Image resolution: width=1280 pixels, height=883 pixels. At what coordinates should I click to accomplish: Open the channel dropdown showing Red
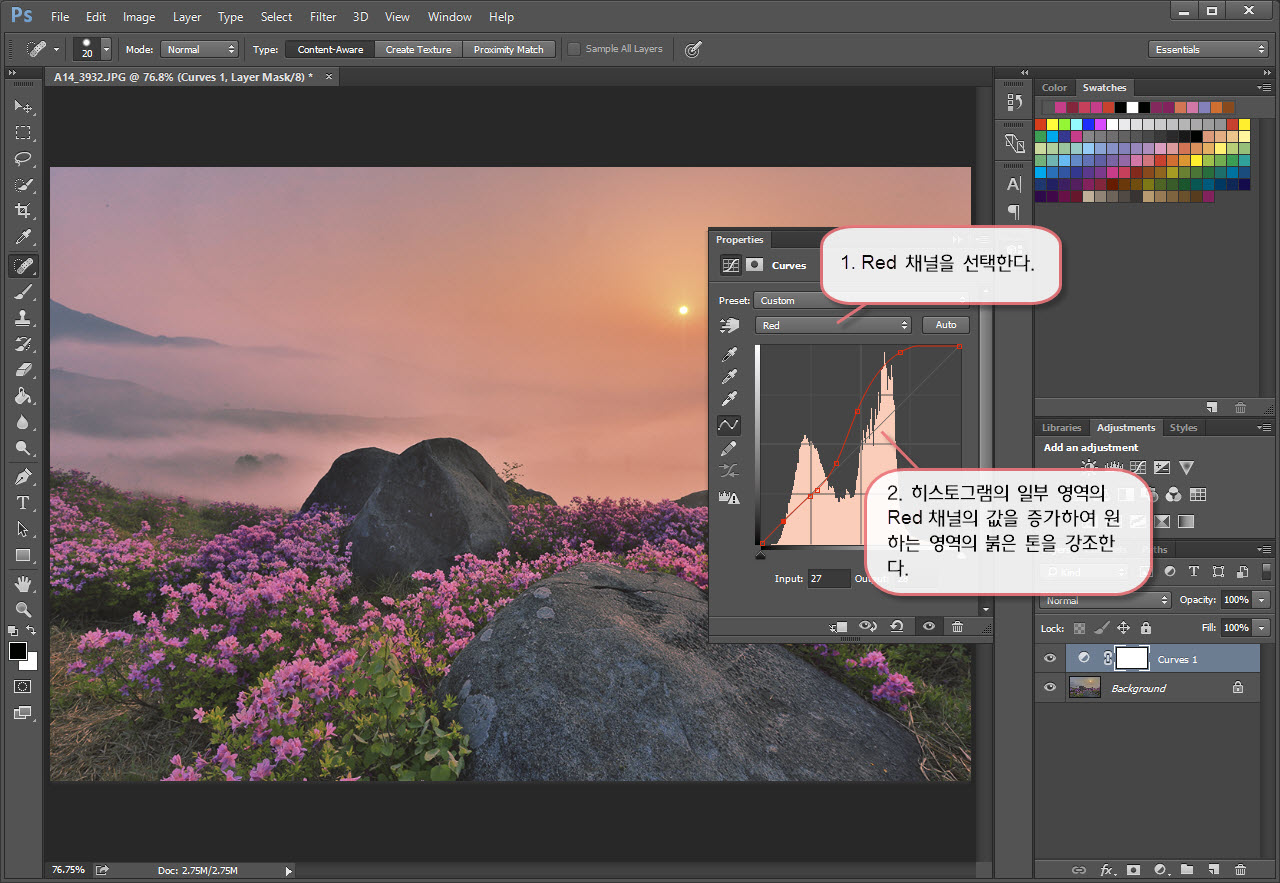(x=834, y=325)
